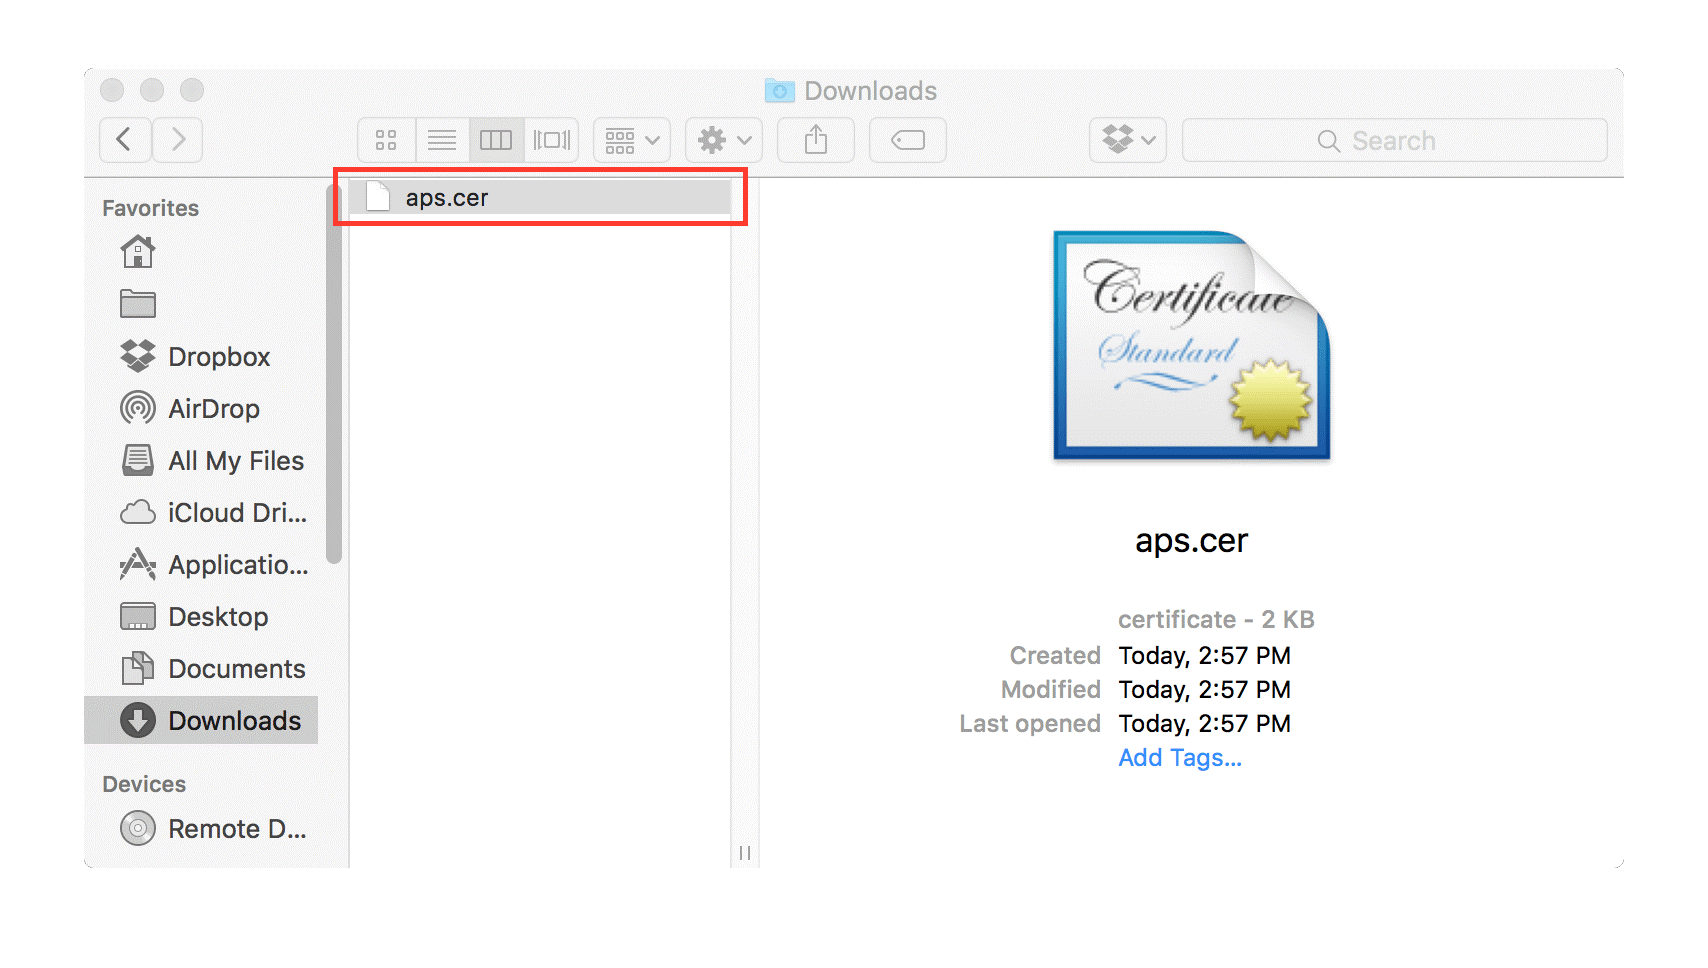Open the Home folder in sidebar
1708x968 pixels.
tap(138, 252)
